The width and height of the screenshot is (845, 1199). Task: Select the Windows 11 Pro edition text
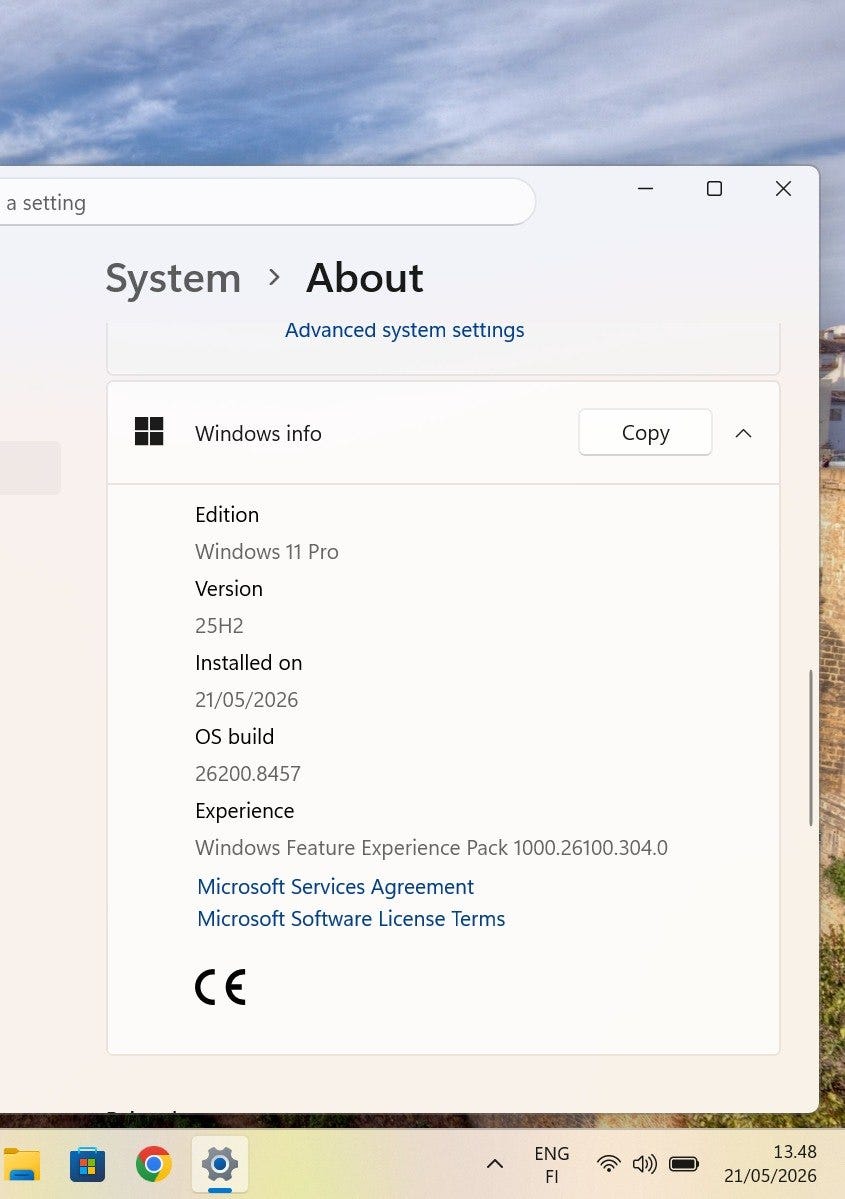pyautogui.click(x=267, y=551)
